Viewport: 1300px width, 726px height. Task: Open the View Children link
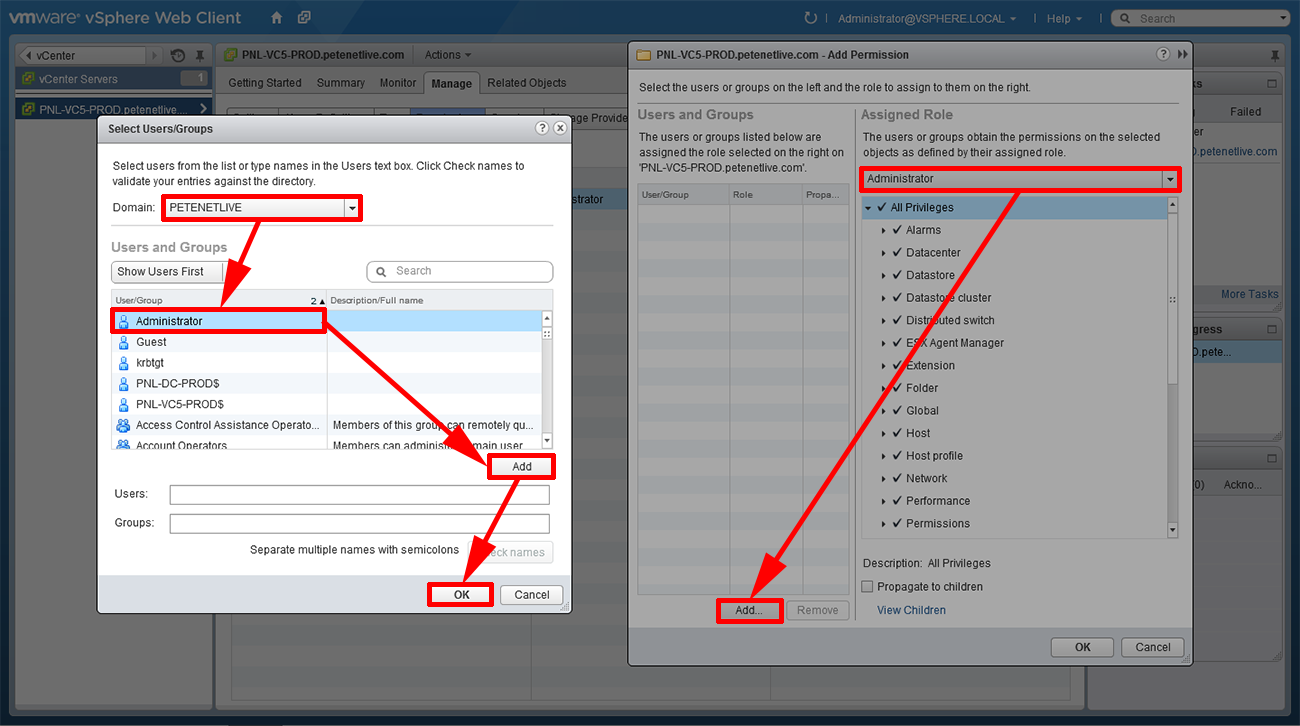point(911,610)
